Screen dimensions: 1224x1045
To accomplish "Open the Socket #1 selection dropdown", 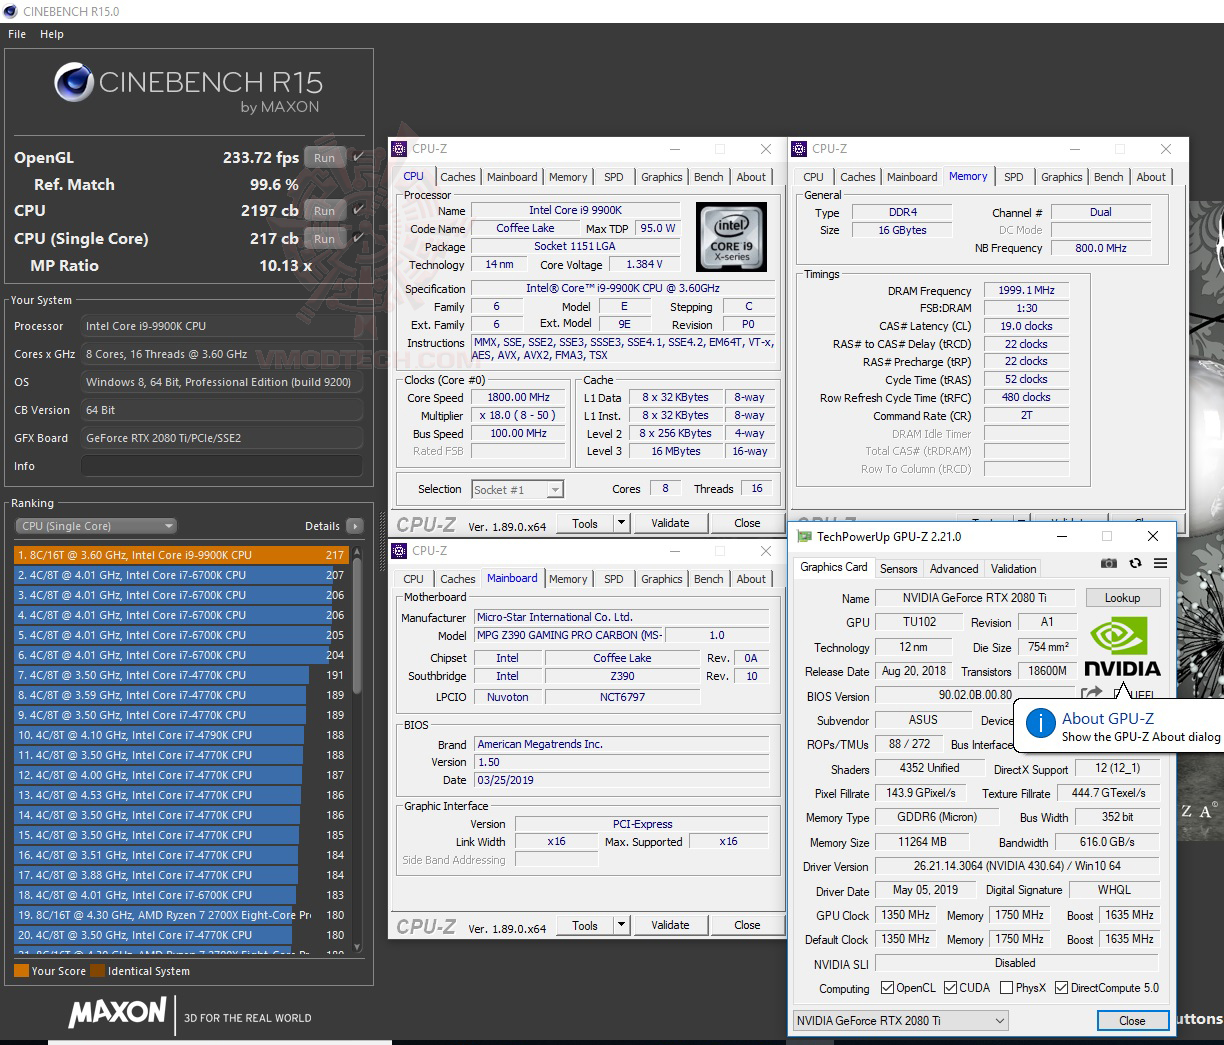I will [x=554, y=489].
